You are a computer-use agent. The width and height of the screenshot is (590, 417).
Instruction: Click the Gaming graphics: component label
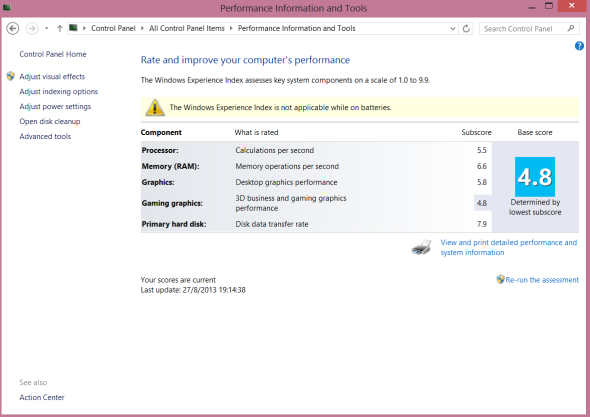172,203
